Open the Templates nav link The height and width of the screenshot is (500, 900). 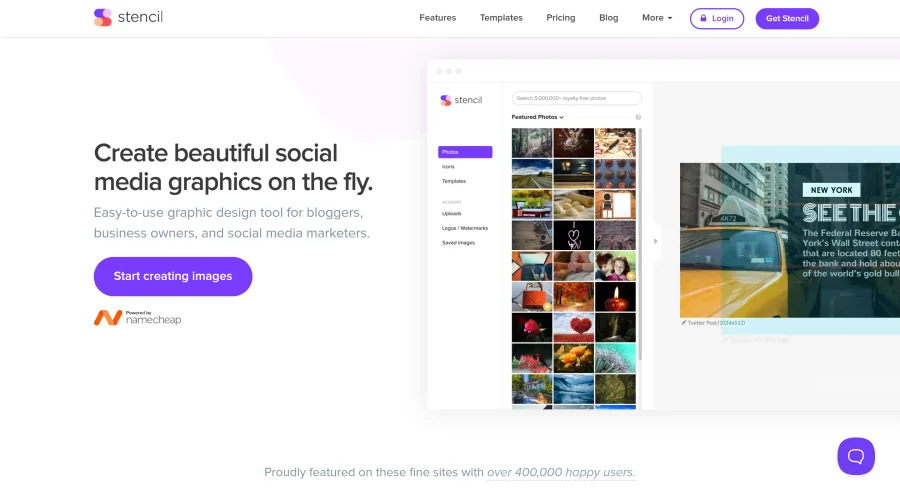pos(501,18)
